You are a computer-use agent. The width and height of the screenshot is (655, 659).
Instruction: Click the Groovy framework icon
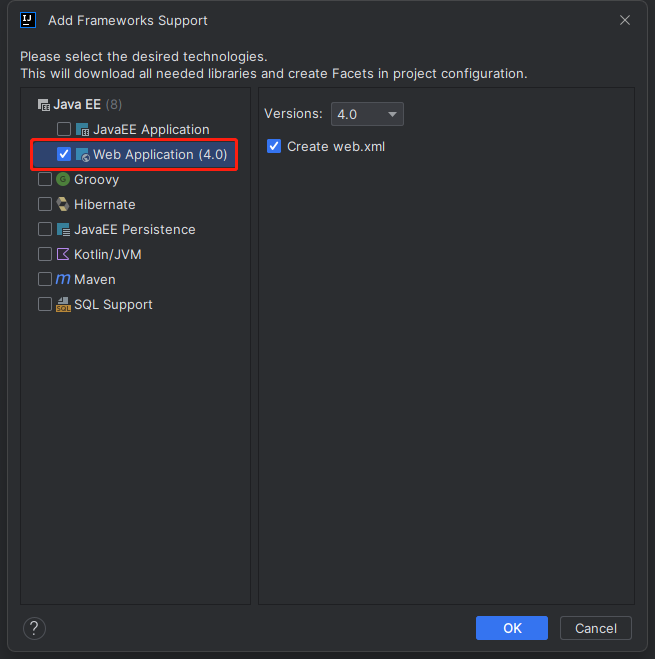pos(63,180)
